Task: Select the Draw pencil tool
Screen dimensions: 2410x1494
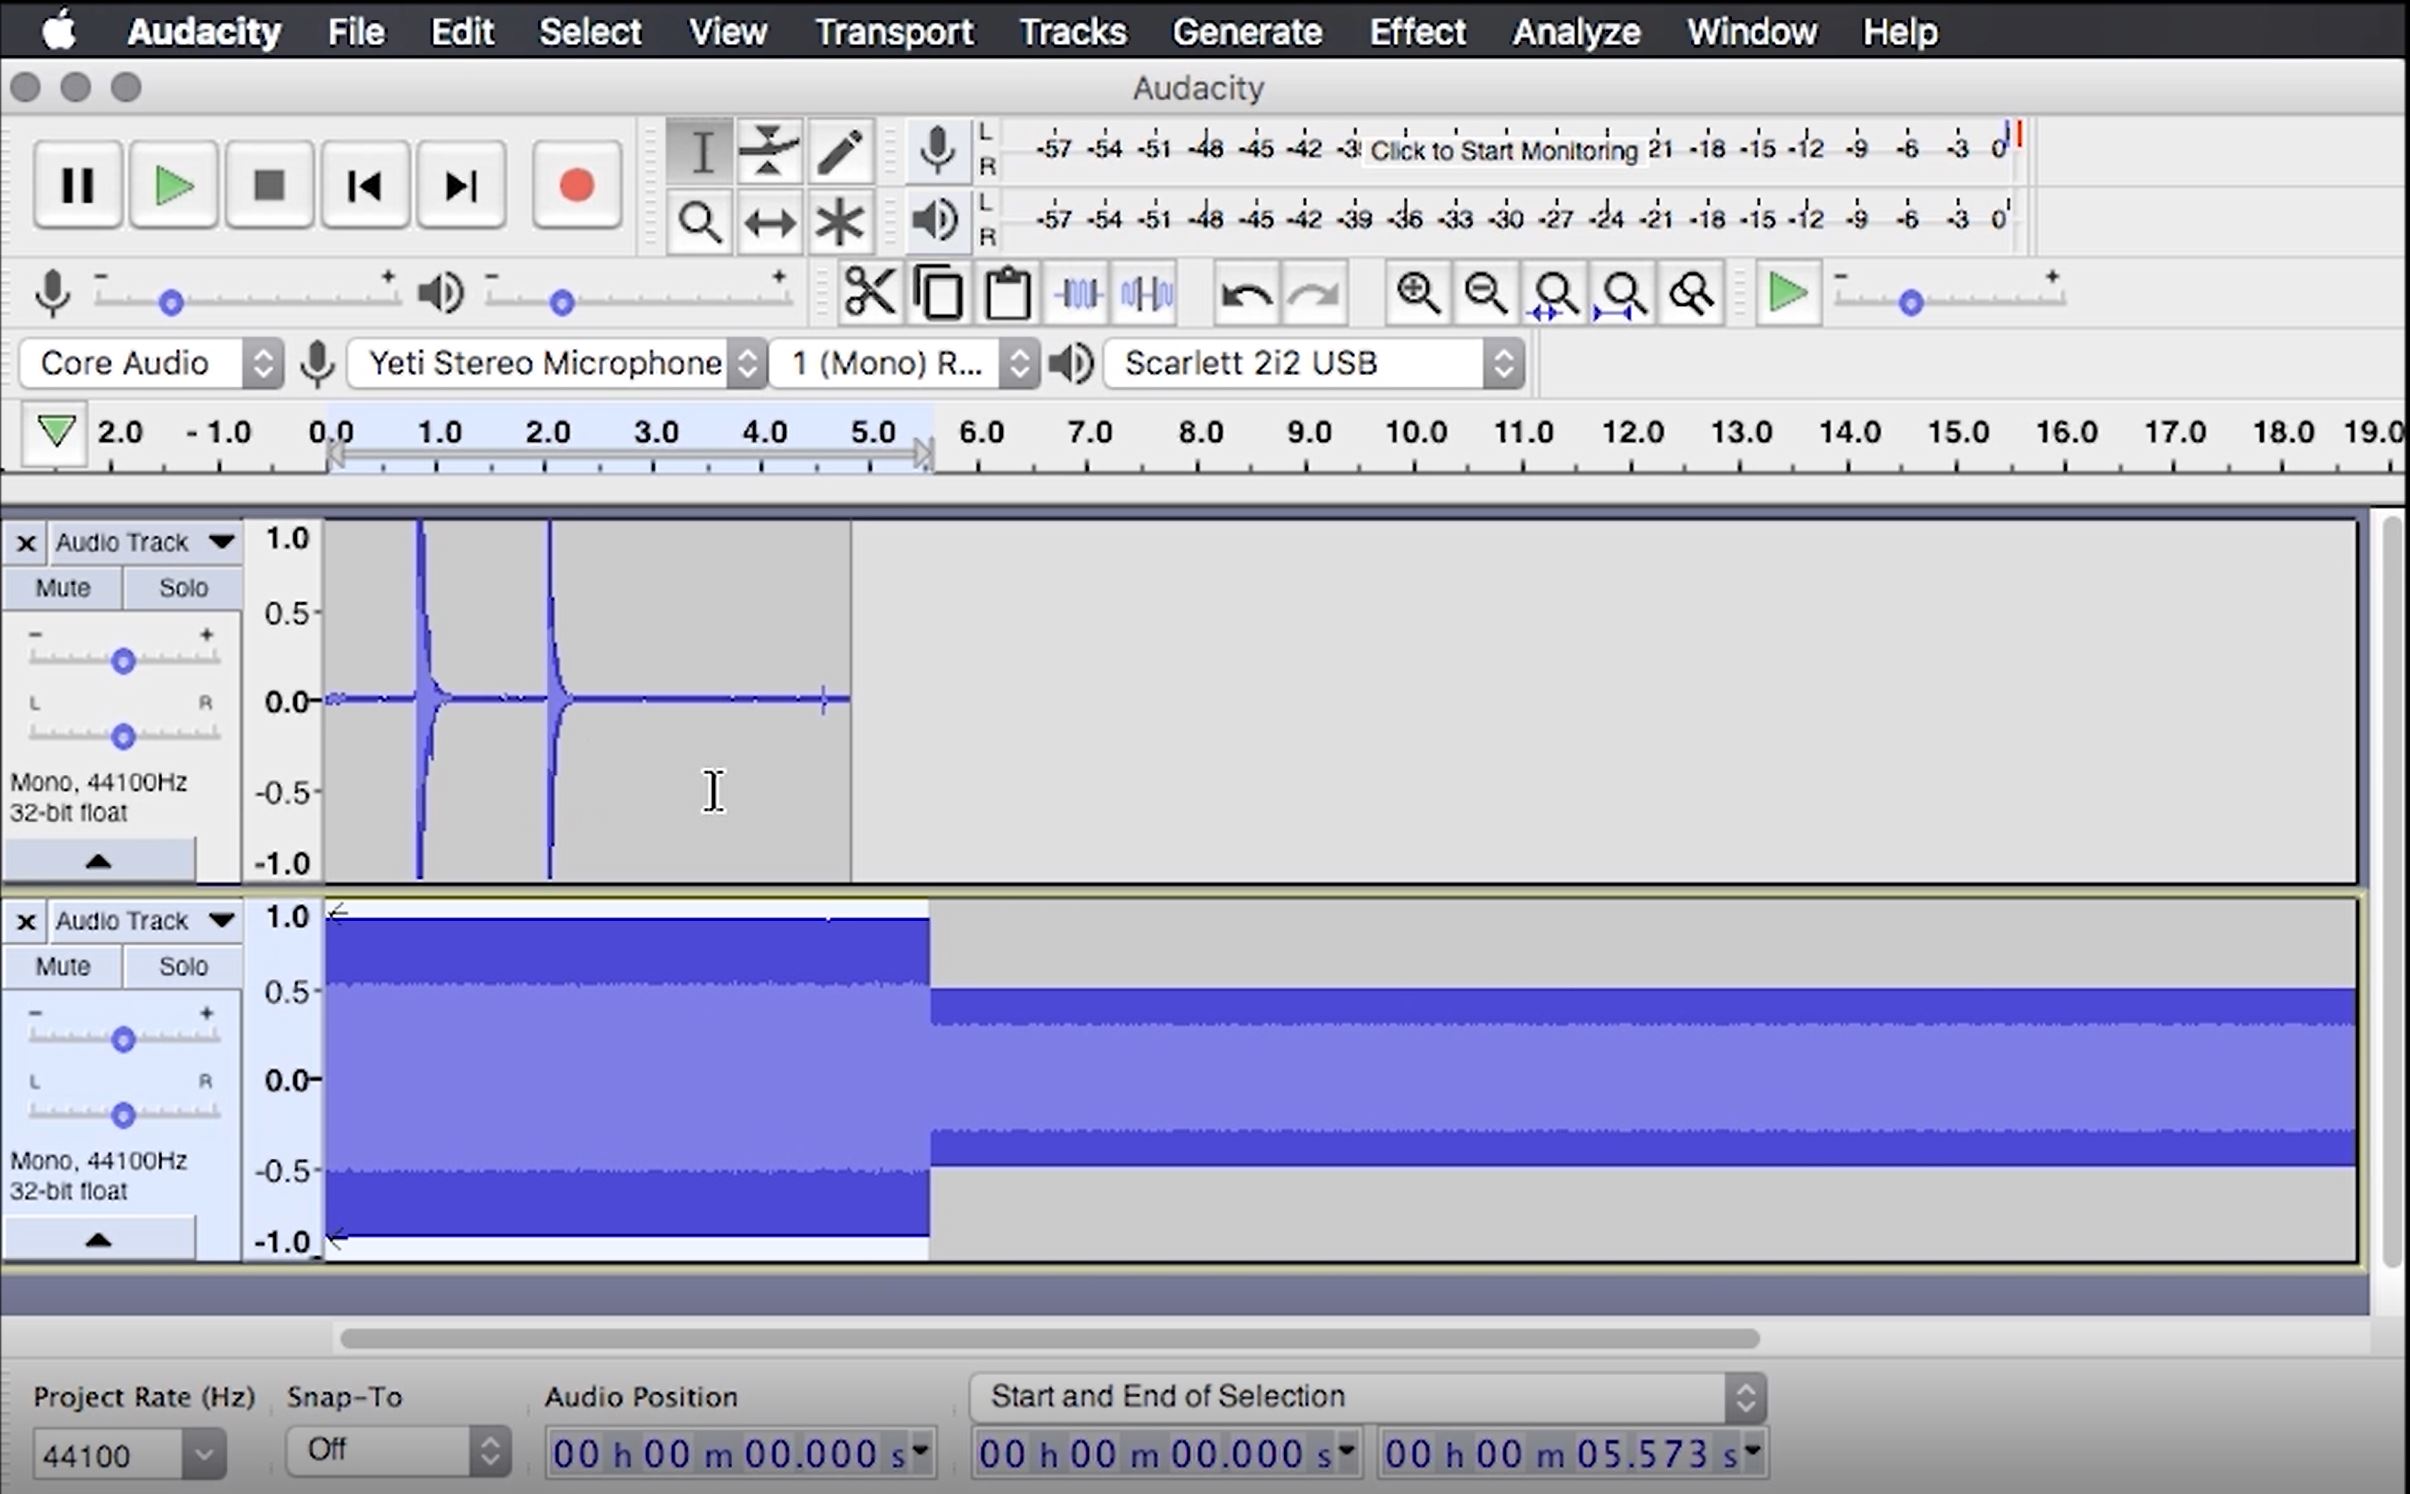Action: [839, 152]
